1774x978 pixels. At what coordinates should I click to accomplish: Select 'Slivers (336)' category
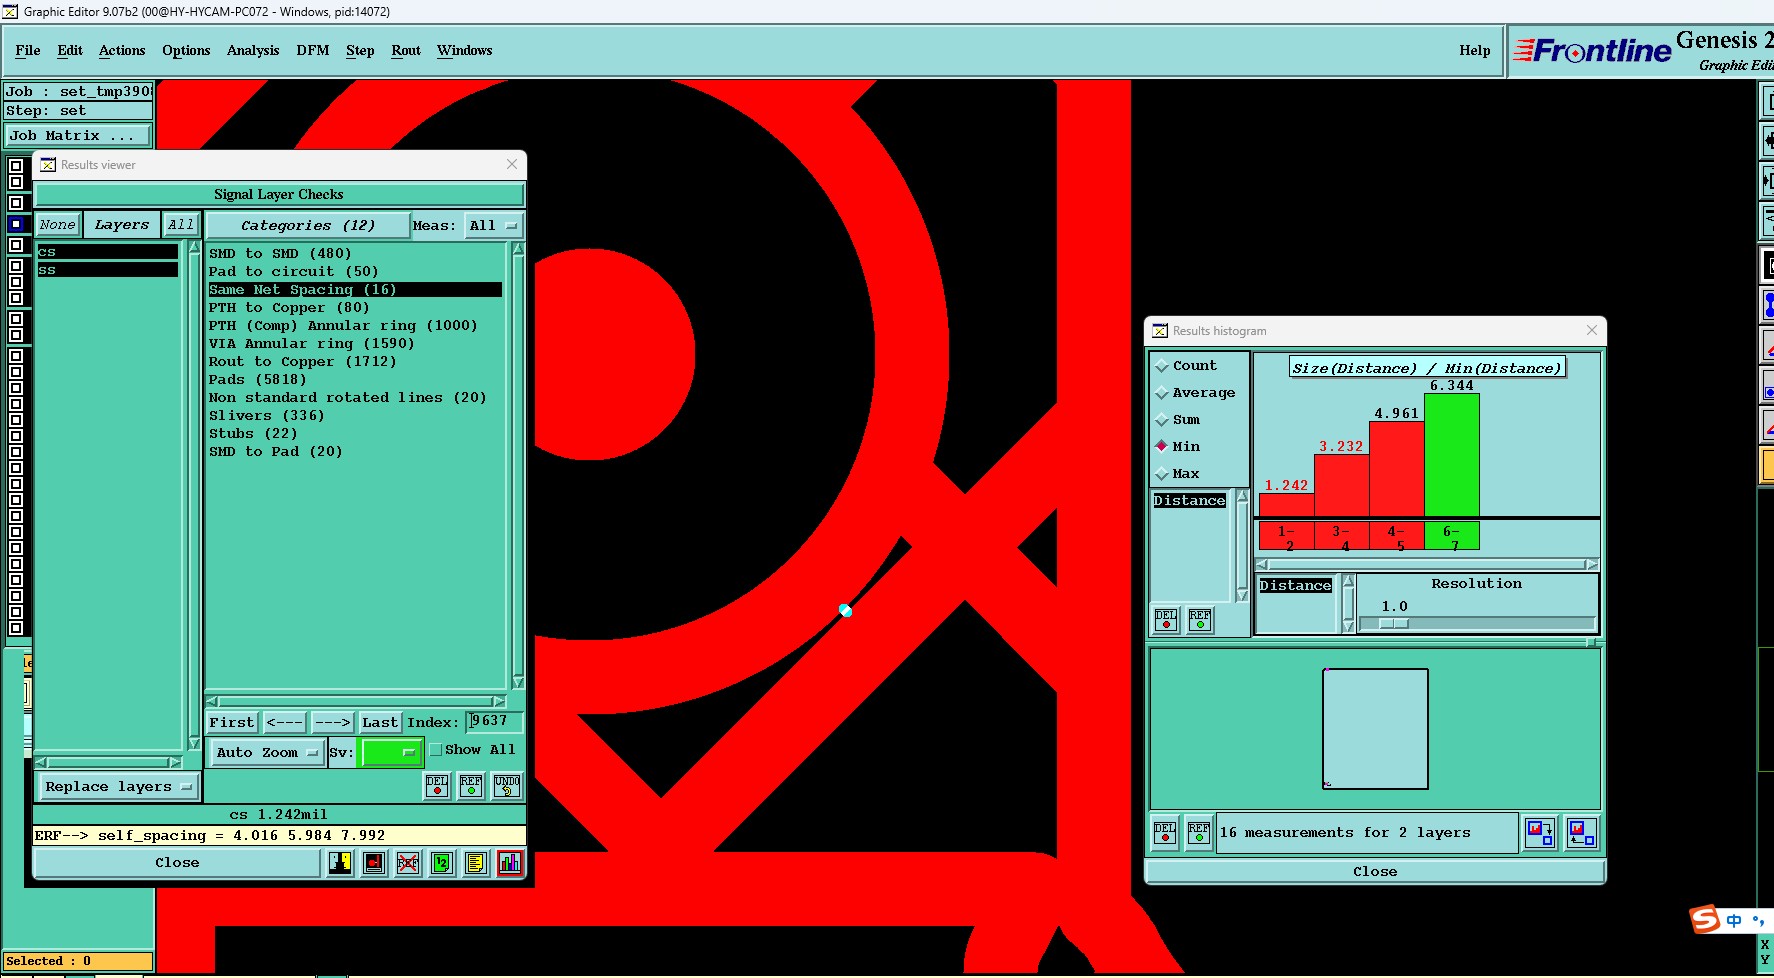(x=266, y=416)
